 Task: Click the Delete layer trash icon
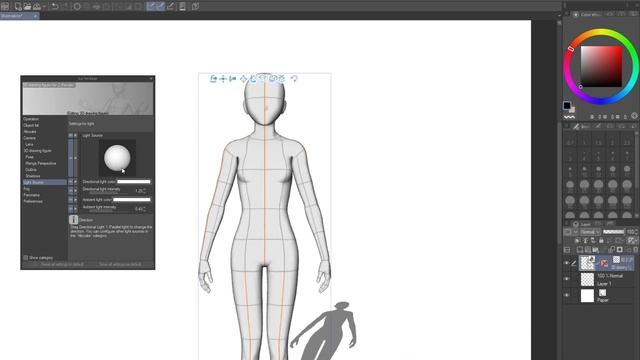coord(635,250)
